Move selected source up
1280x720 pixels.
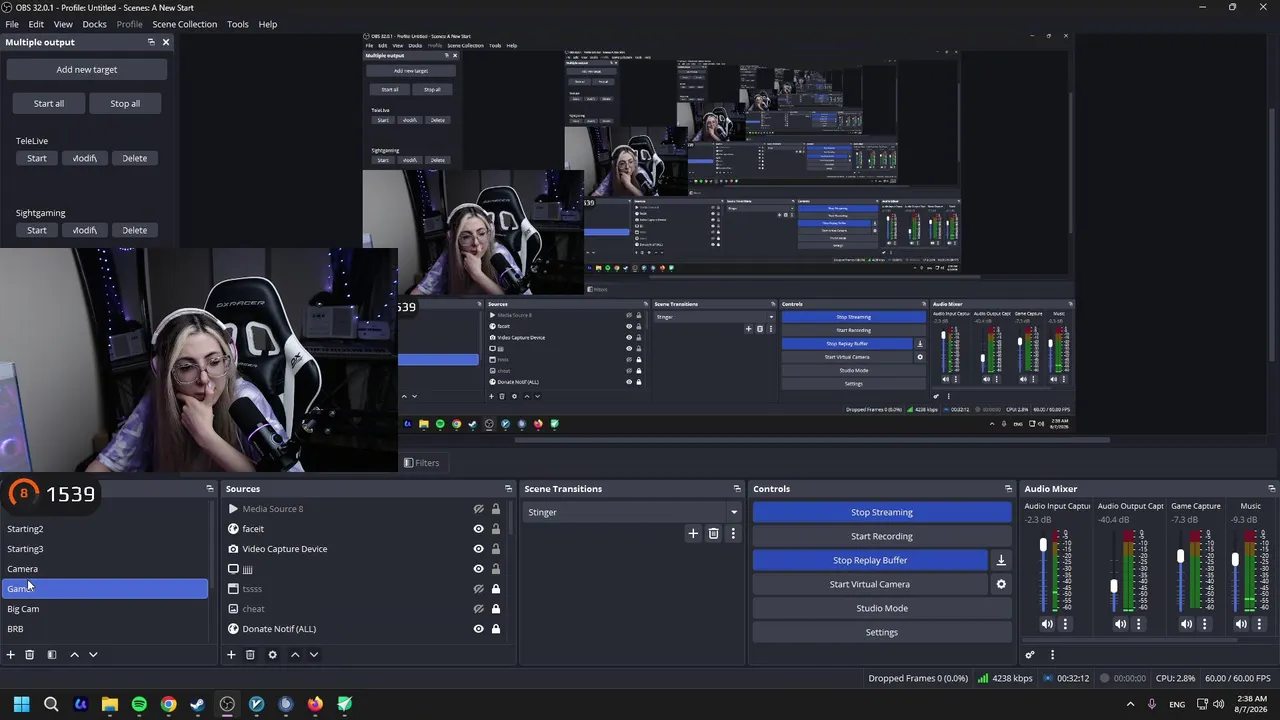click(295, 655)
